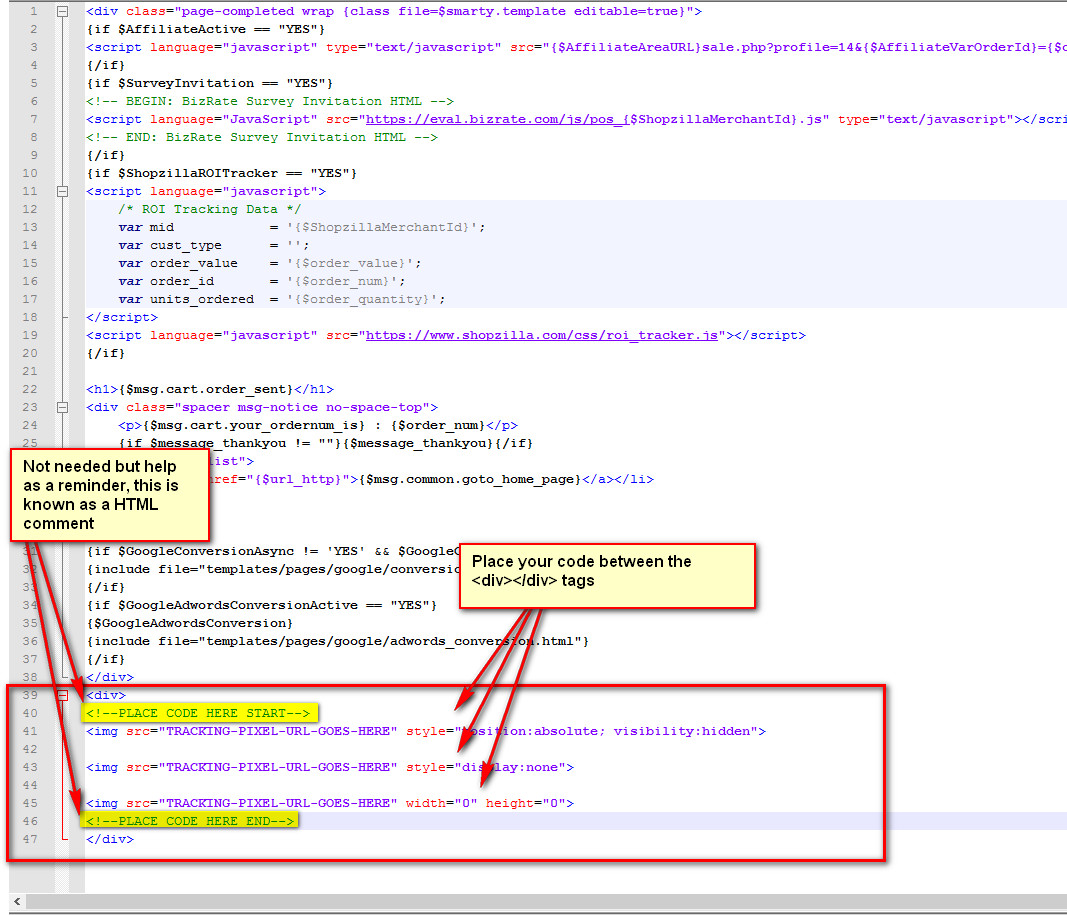This screenshot has height=915, width=1067.
Task: Click the 'var order_id' declaration line
Action: click(x=261, y=282)
